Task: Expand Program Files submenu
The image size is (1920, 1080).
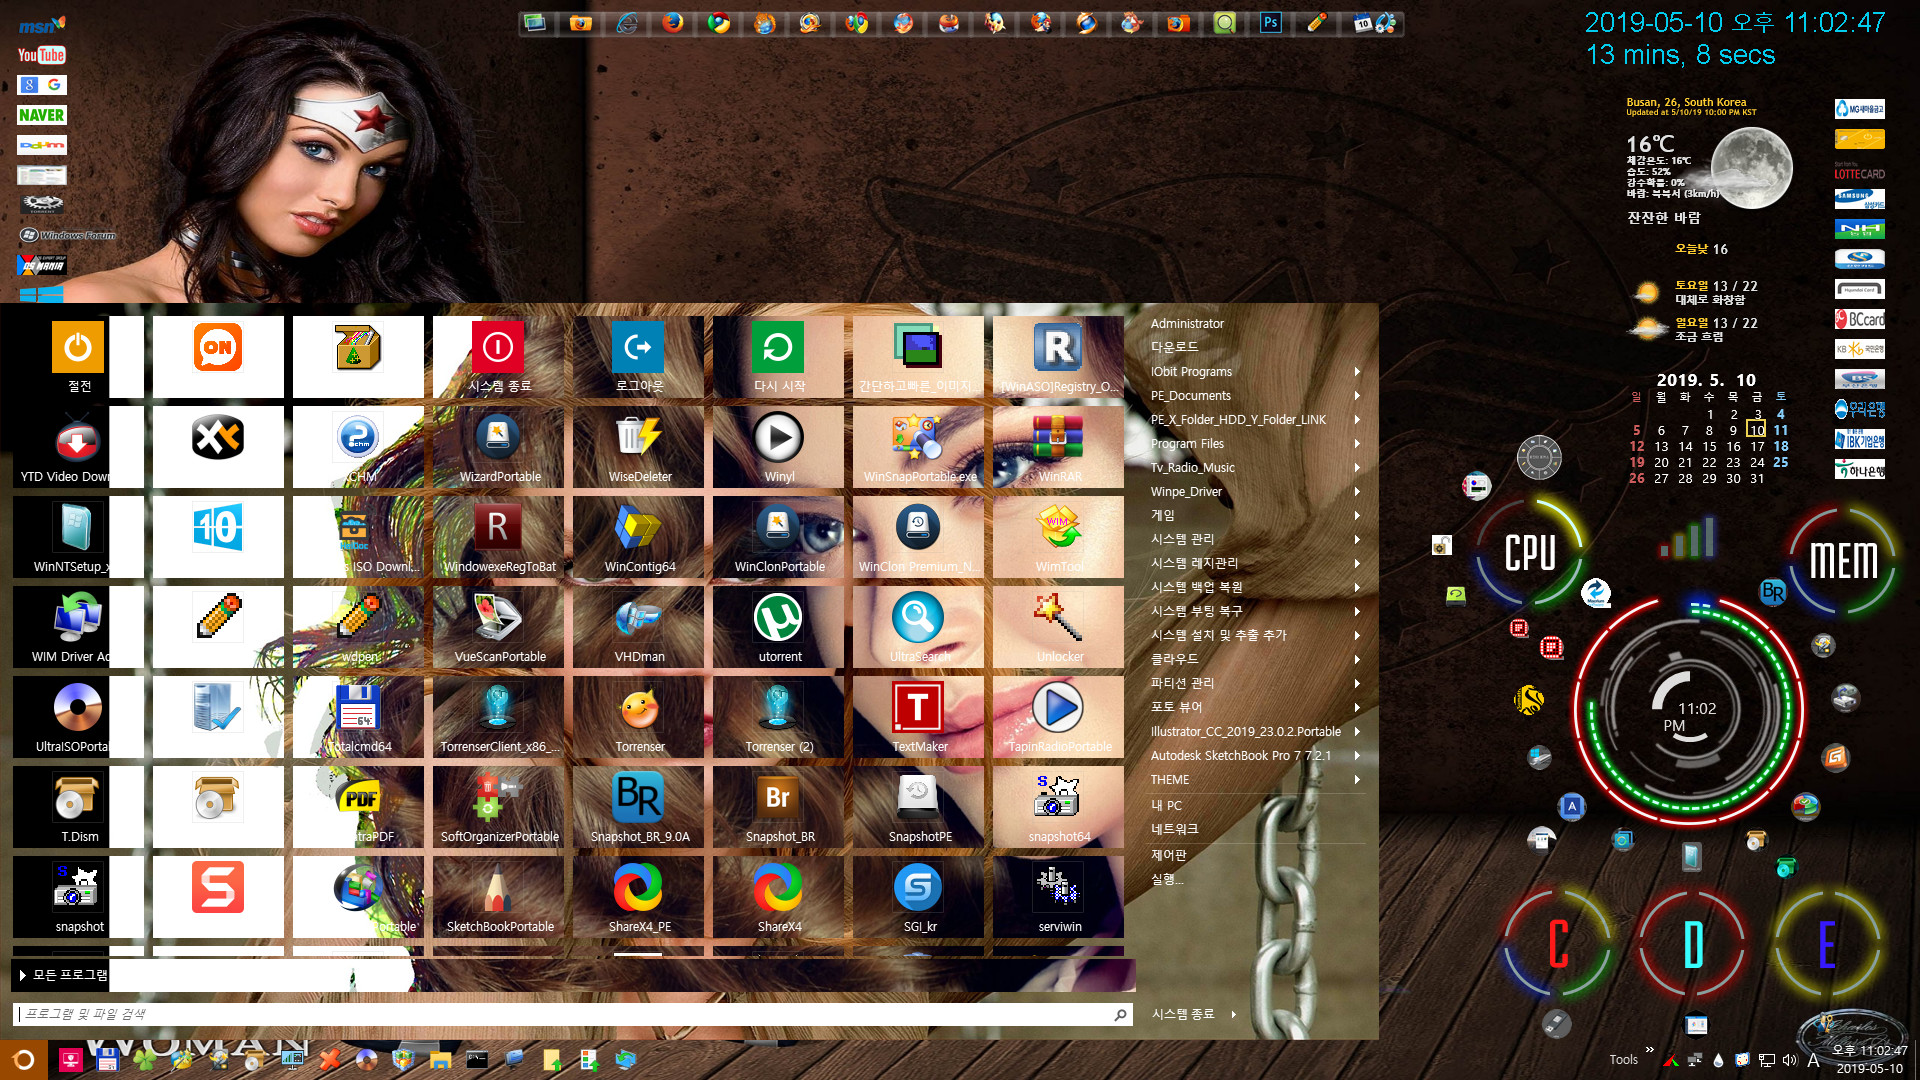Action: click(x=1255, y=443)
